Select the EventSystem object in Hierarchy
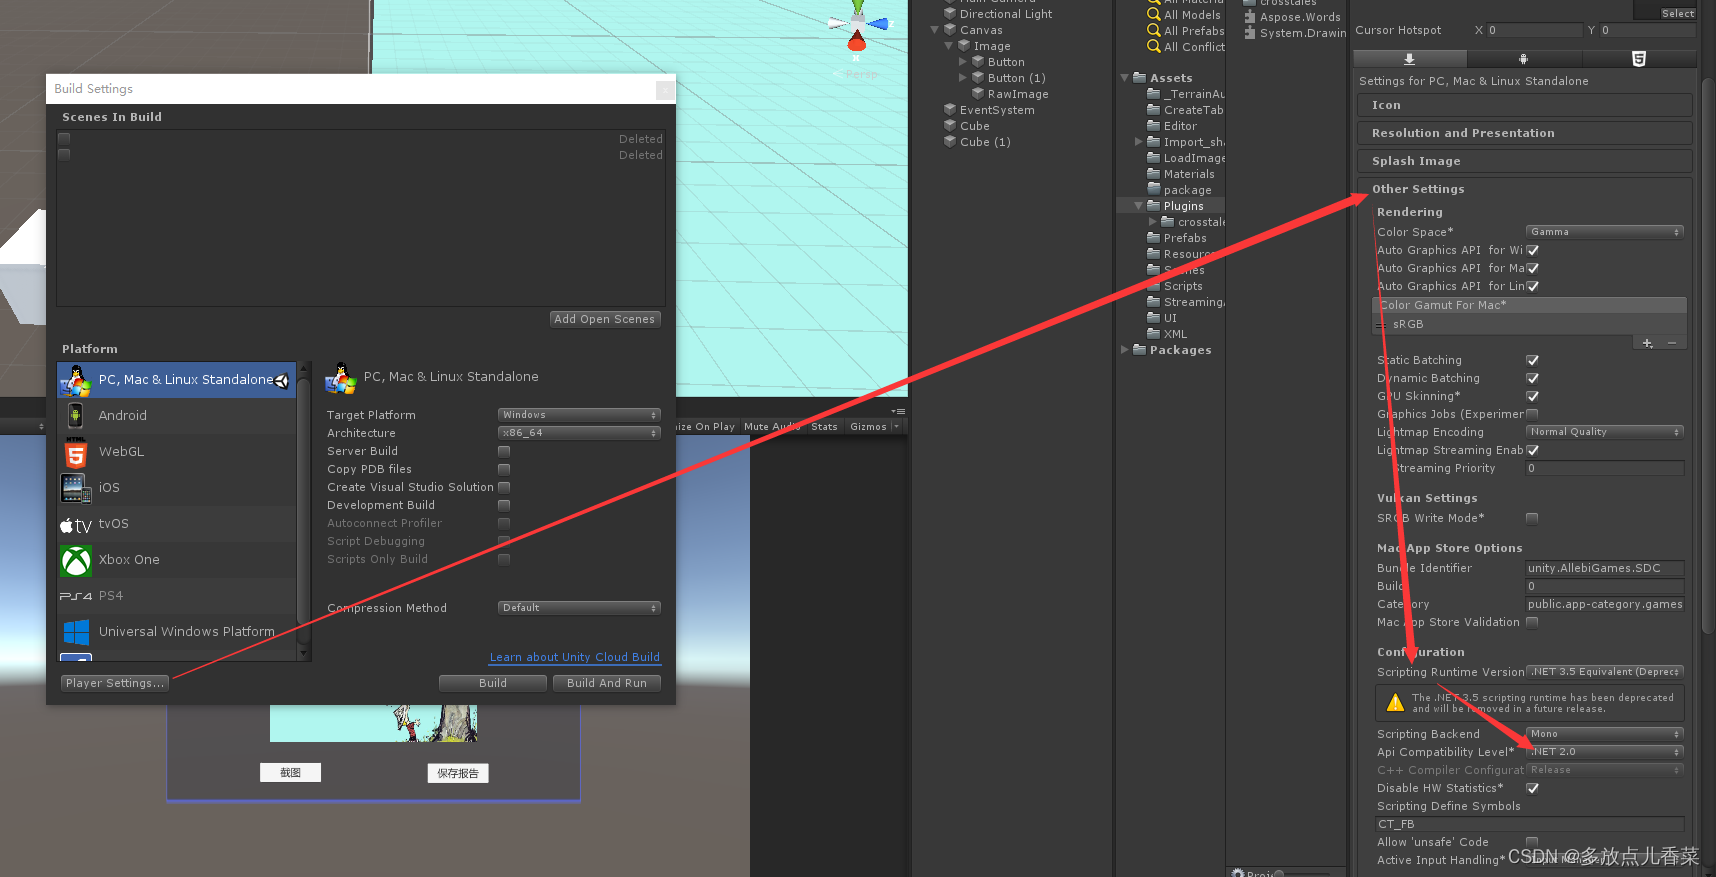 [996, 110]
